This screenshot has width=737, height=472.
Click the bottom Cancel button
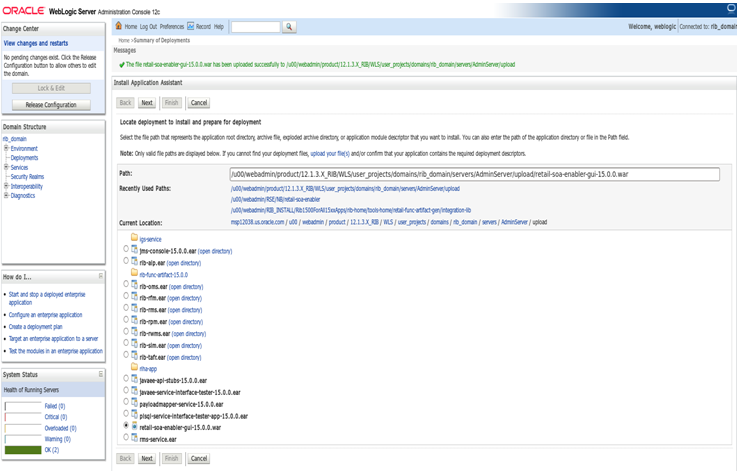click(199, 458)
